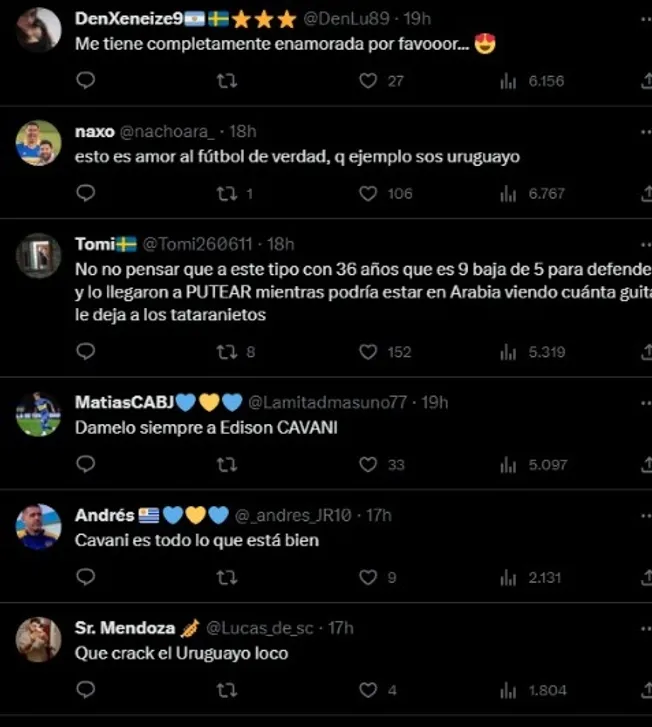652x727 pixels.
Task: Open @Lamitadmasuno77 profile handle link
Action: tap(327, 402)
